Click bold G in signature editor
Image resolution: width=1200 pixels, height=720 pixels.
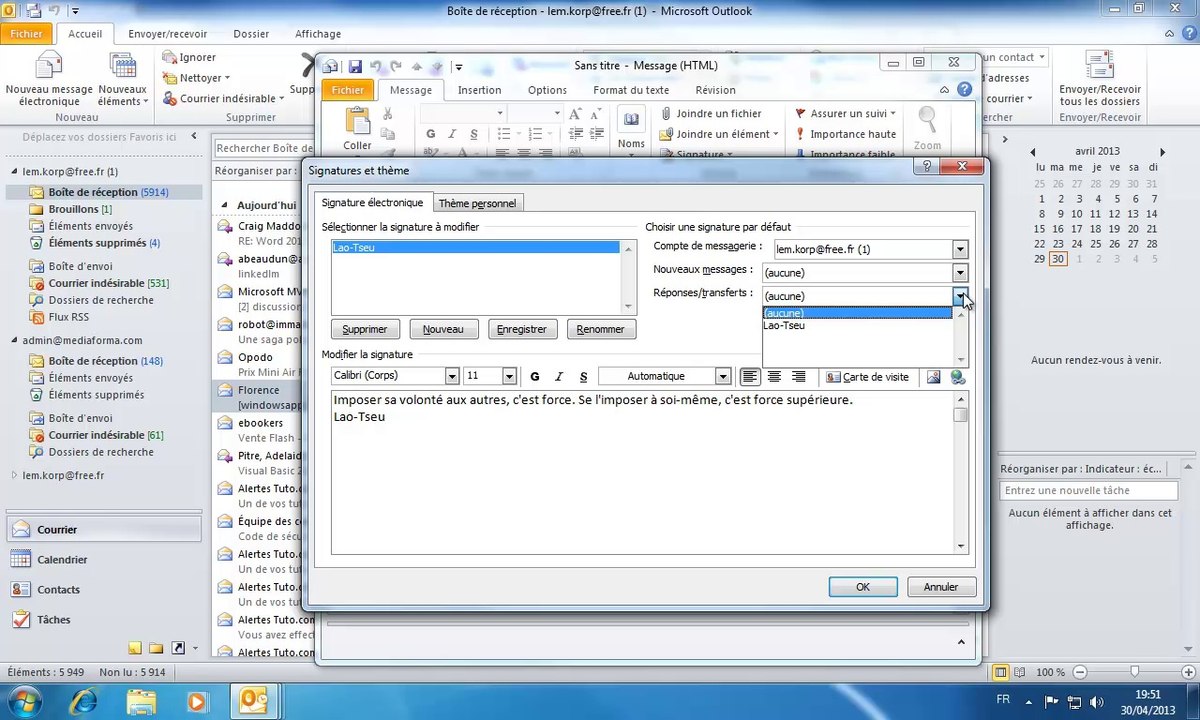[535, 377]
